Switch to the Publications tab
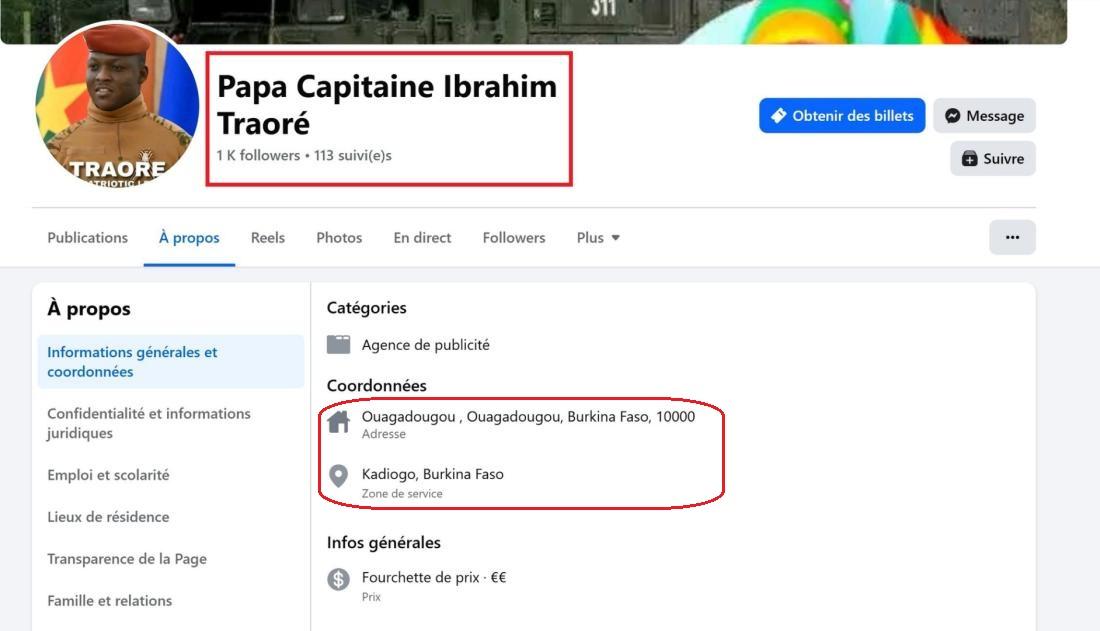Image resolution: width=1100 pixels, height=631 pixels. click(88, 238)
